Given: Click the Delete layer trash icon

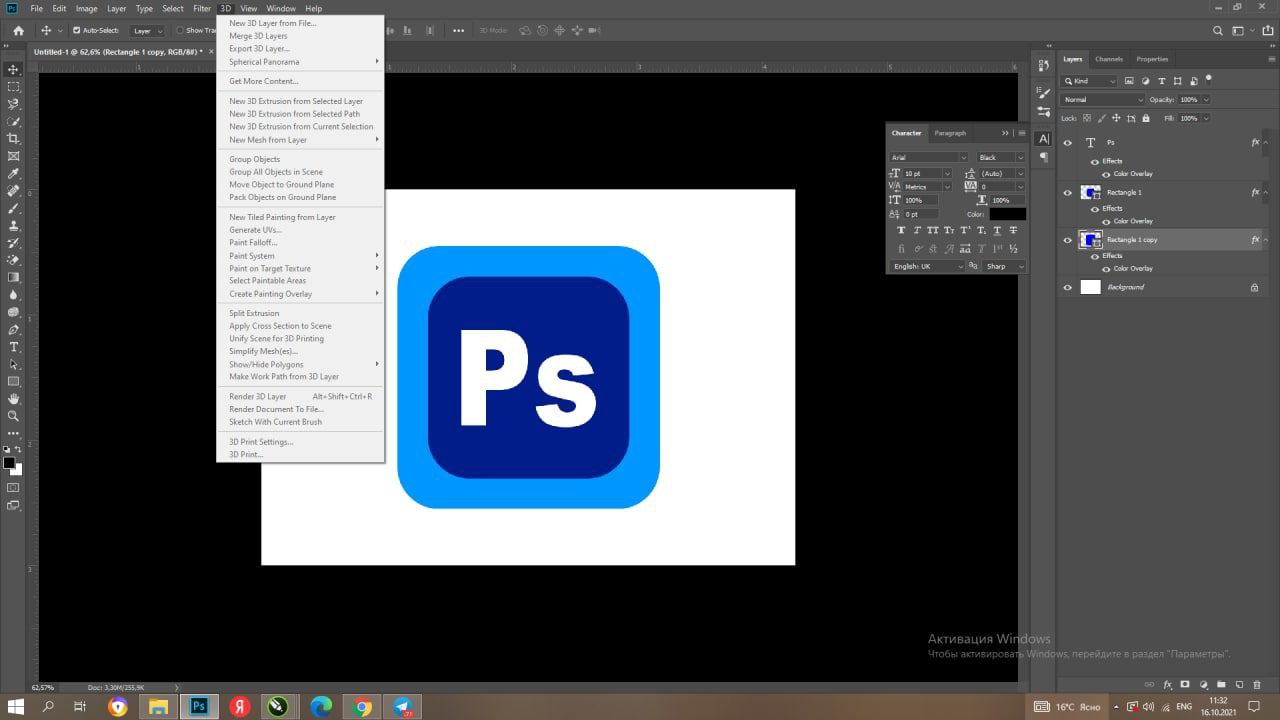Looking at the screenshot, I should pos(1257,685).
